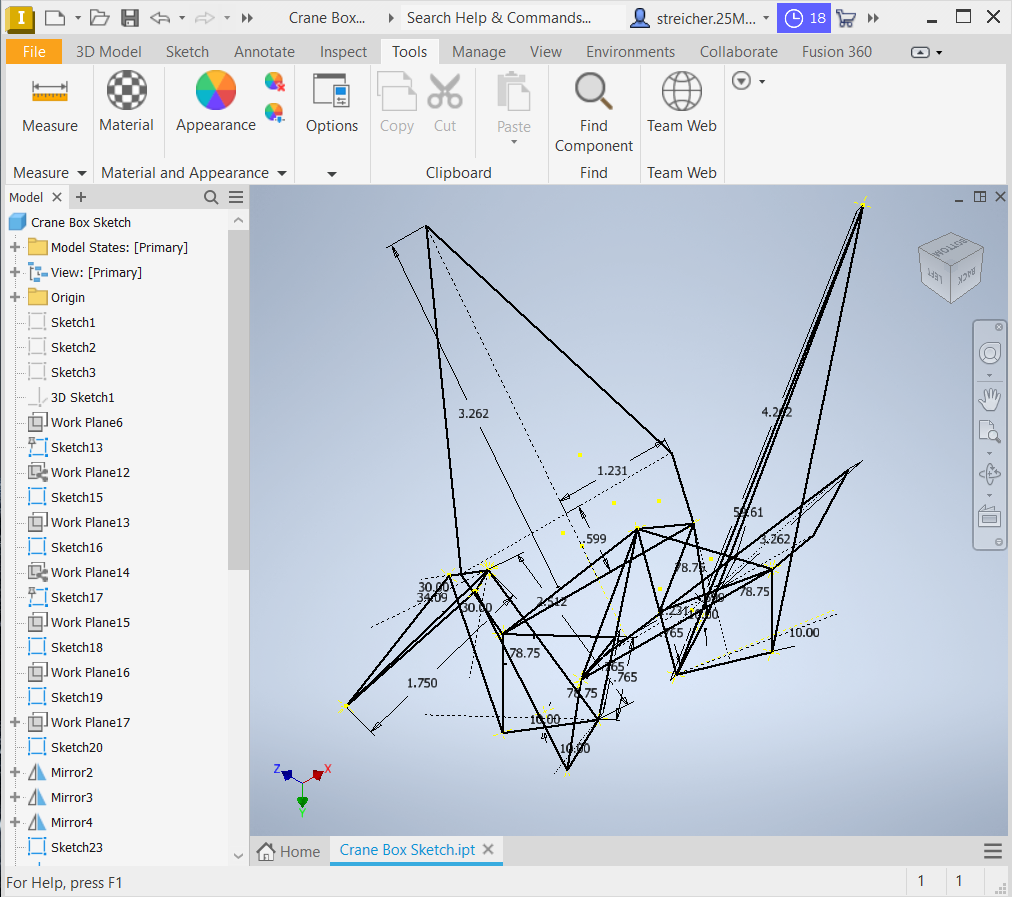The image size is (1012, 897).
Task: Open the Manage ribbon tab
Action: click(479, 52)
